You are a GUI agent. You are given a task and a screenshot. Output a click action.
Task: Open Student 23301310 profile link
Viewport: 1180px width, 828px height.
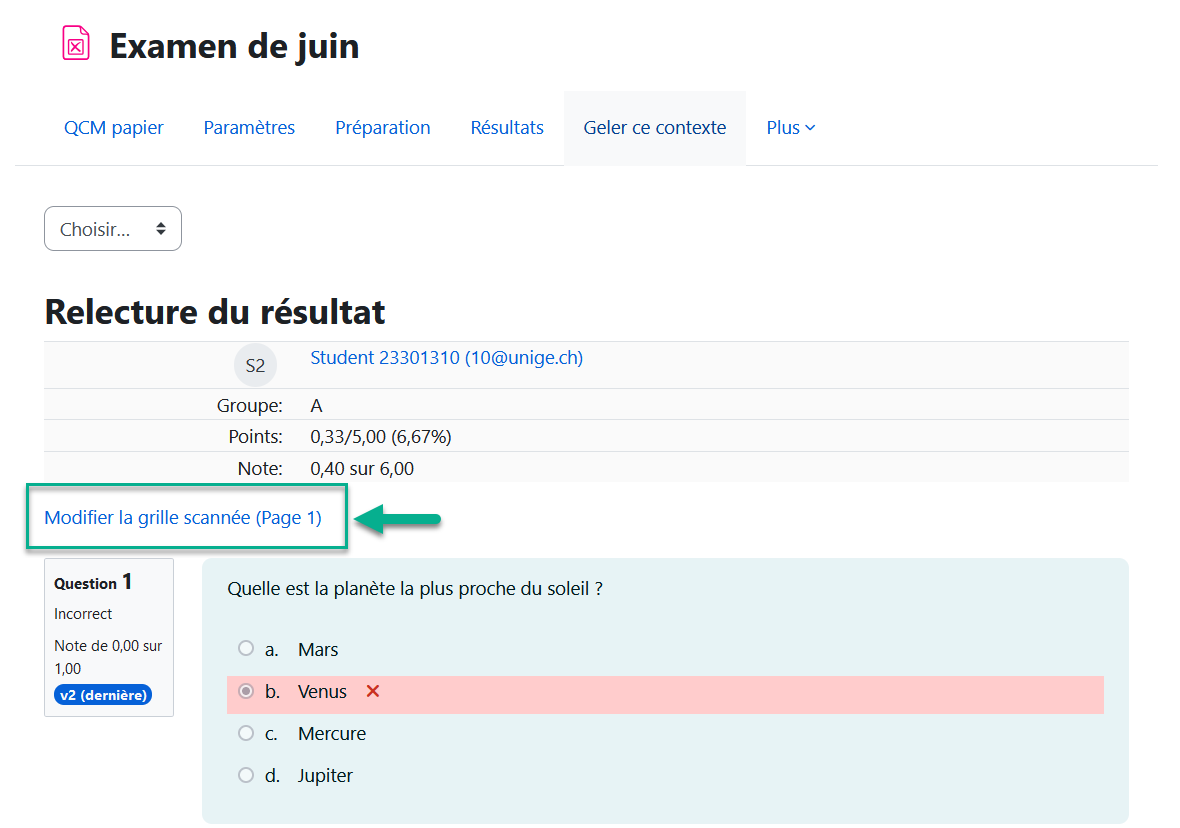[446, 358]
